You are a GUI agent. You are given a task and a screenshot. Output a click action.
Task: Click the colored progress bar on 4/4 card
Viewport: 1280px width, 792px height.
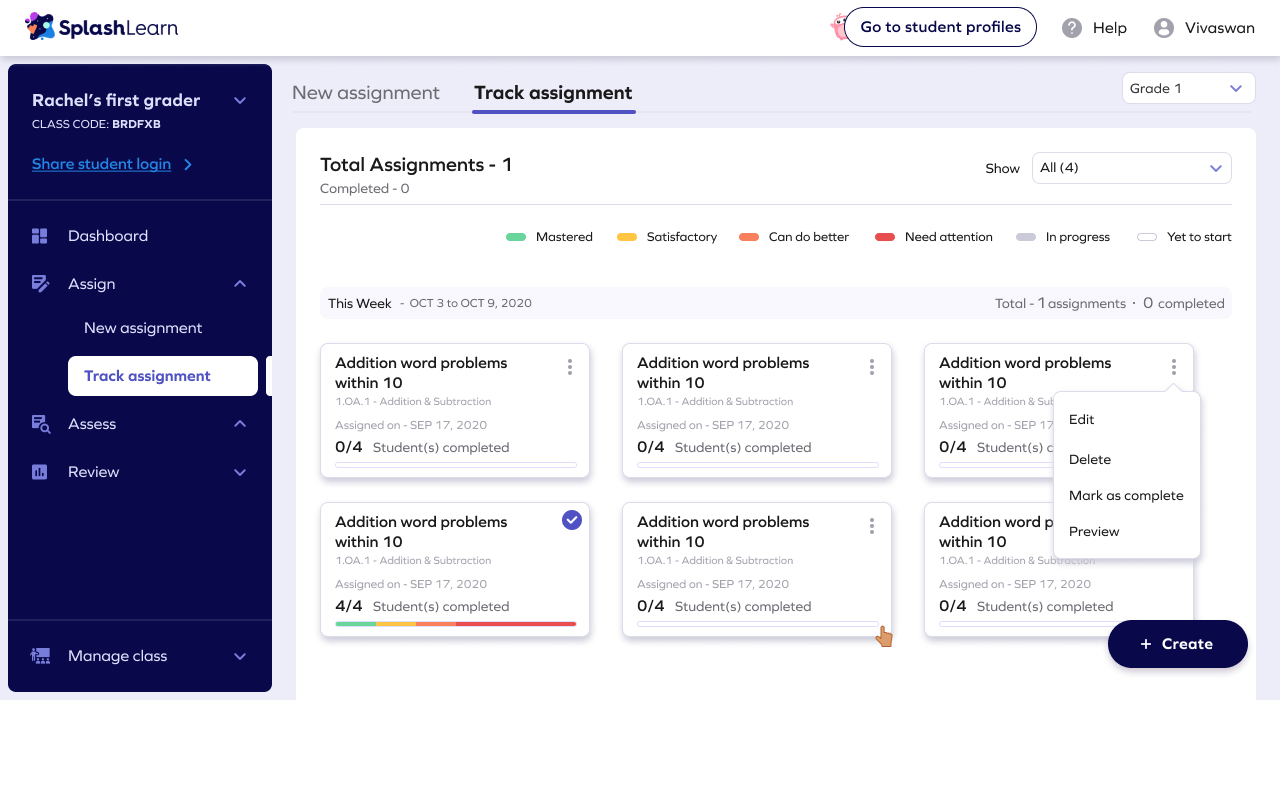[456, 624]
